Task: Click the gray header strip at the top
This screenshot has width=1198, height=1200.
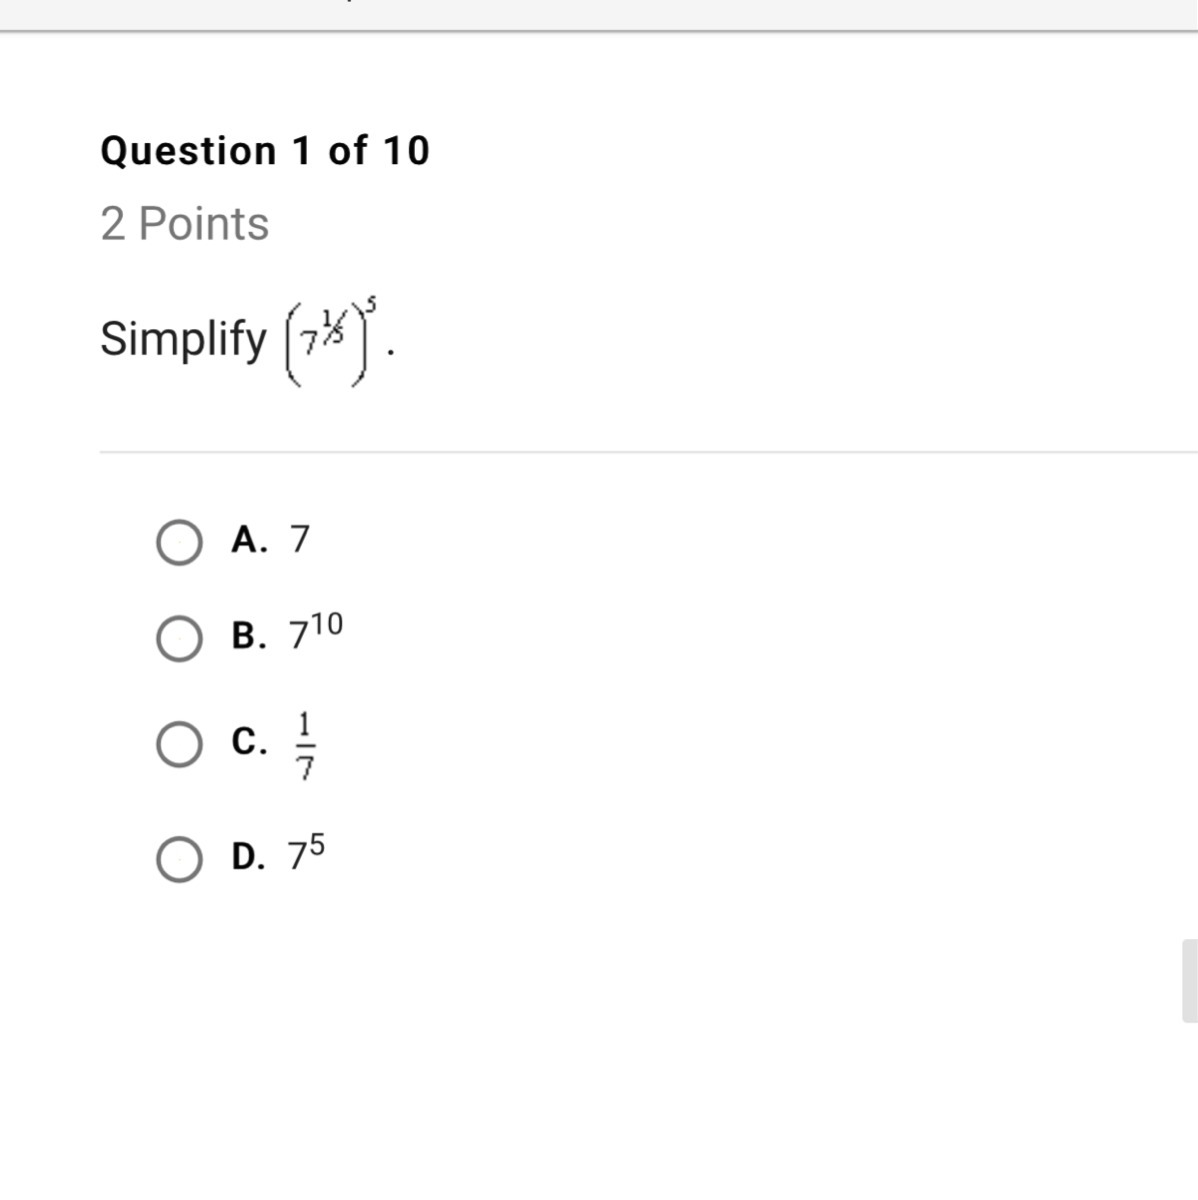Action: click(600, 14)
